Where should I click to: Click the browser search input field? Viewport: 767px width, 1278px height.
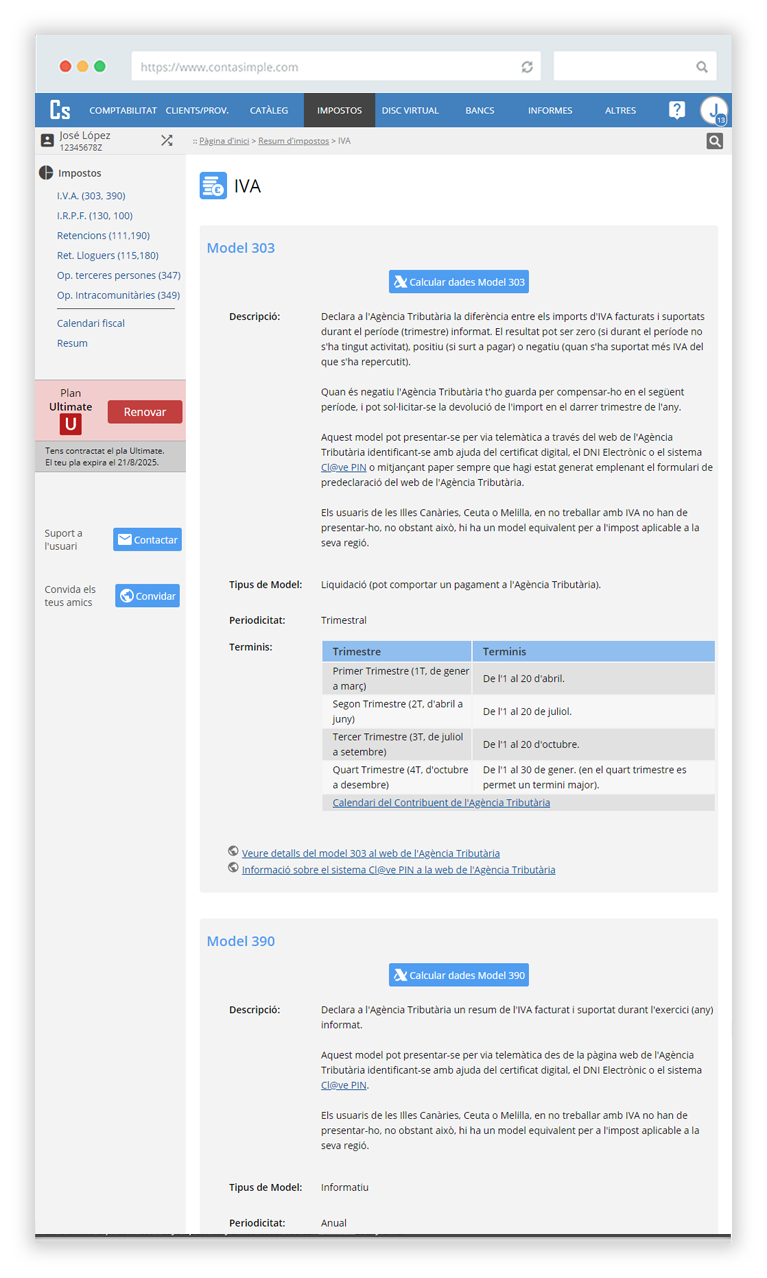pyautogui.click(x=635, y=67)
